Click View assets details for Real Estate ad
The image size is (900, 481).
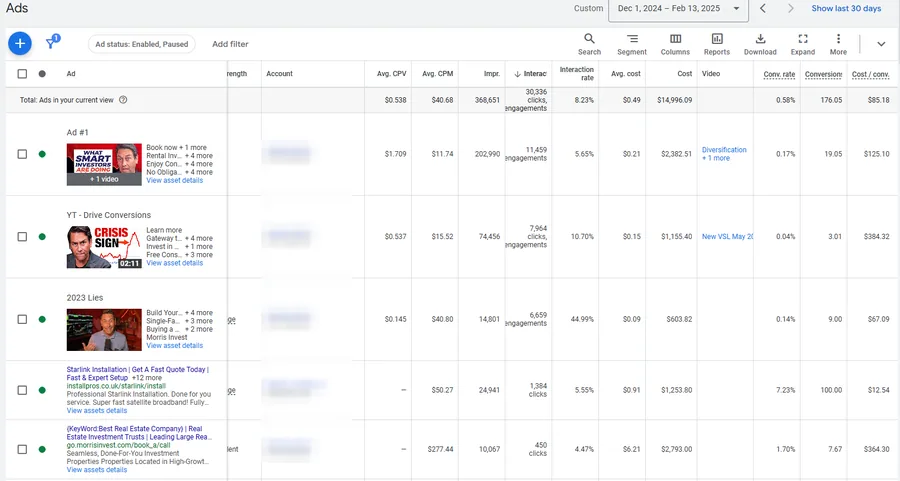pos(97,470)
